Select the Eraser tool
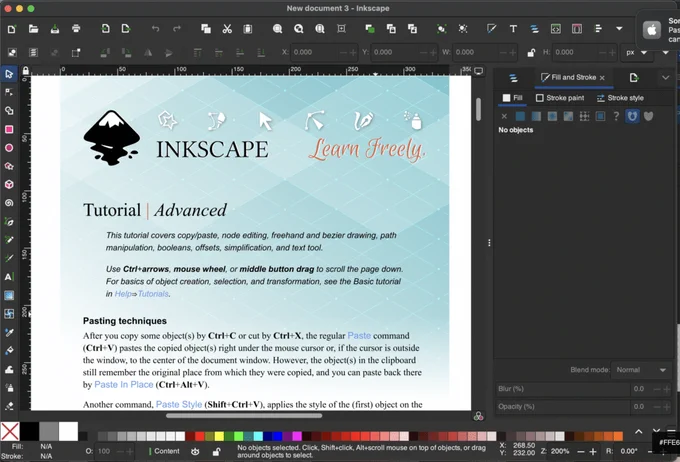Screen dimensions: 680x462 click(x=9, y=406)
